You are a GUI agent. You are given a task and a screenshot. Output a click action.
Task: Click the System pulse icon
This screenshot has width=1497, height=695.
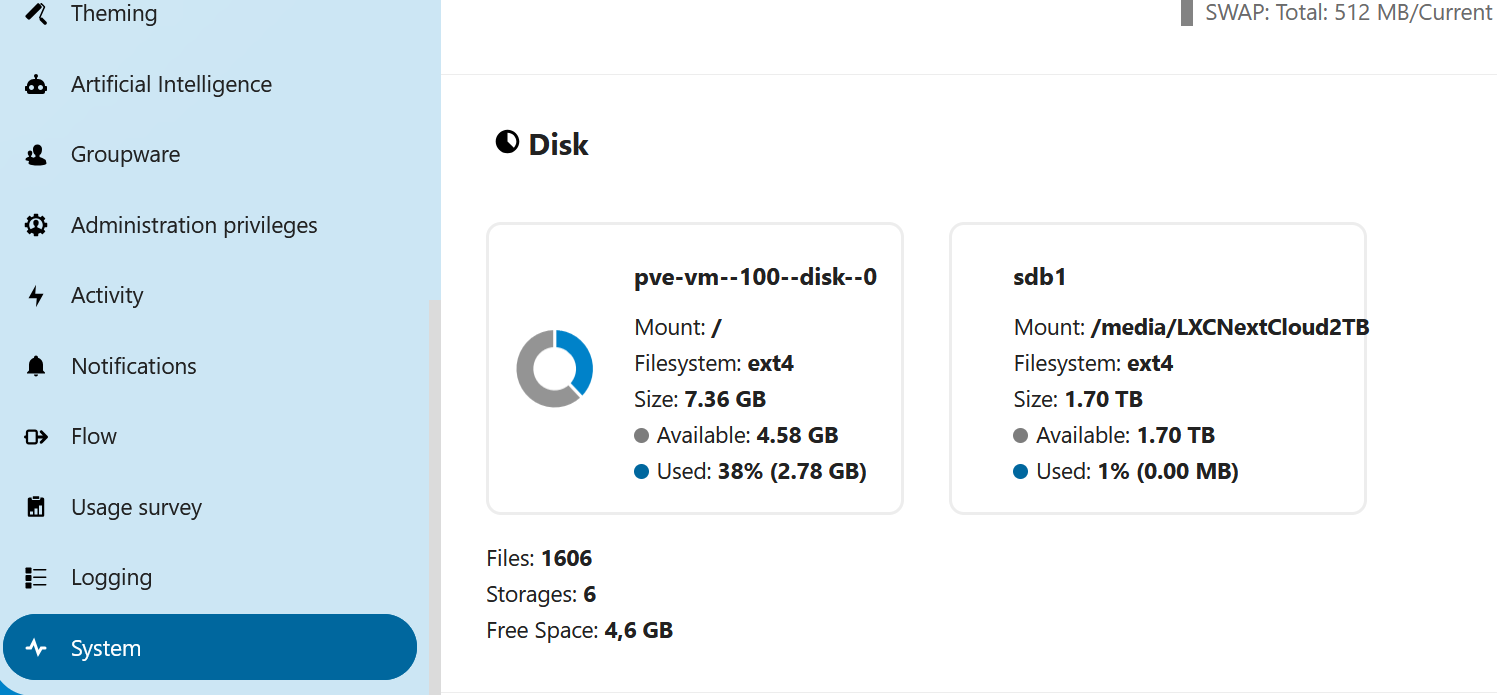(36, 648)
